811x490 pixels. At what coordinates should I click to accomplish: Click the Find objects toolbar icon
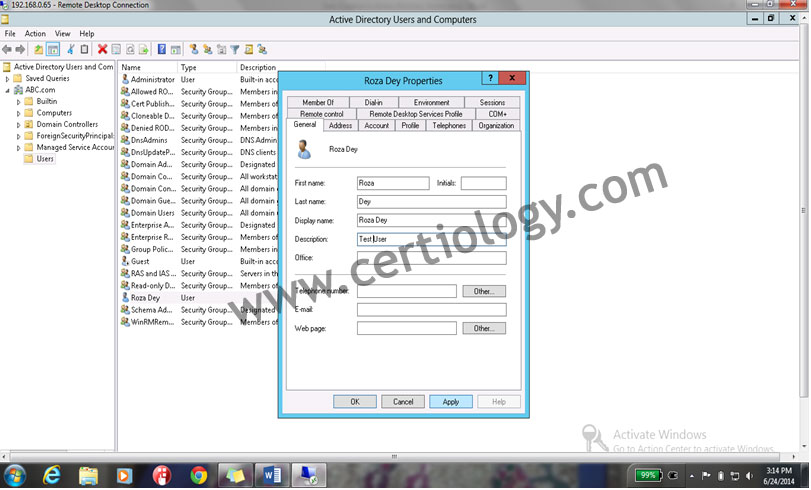point(249,50)
